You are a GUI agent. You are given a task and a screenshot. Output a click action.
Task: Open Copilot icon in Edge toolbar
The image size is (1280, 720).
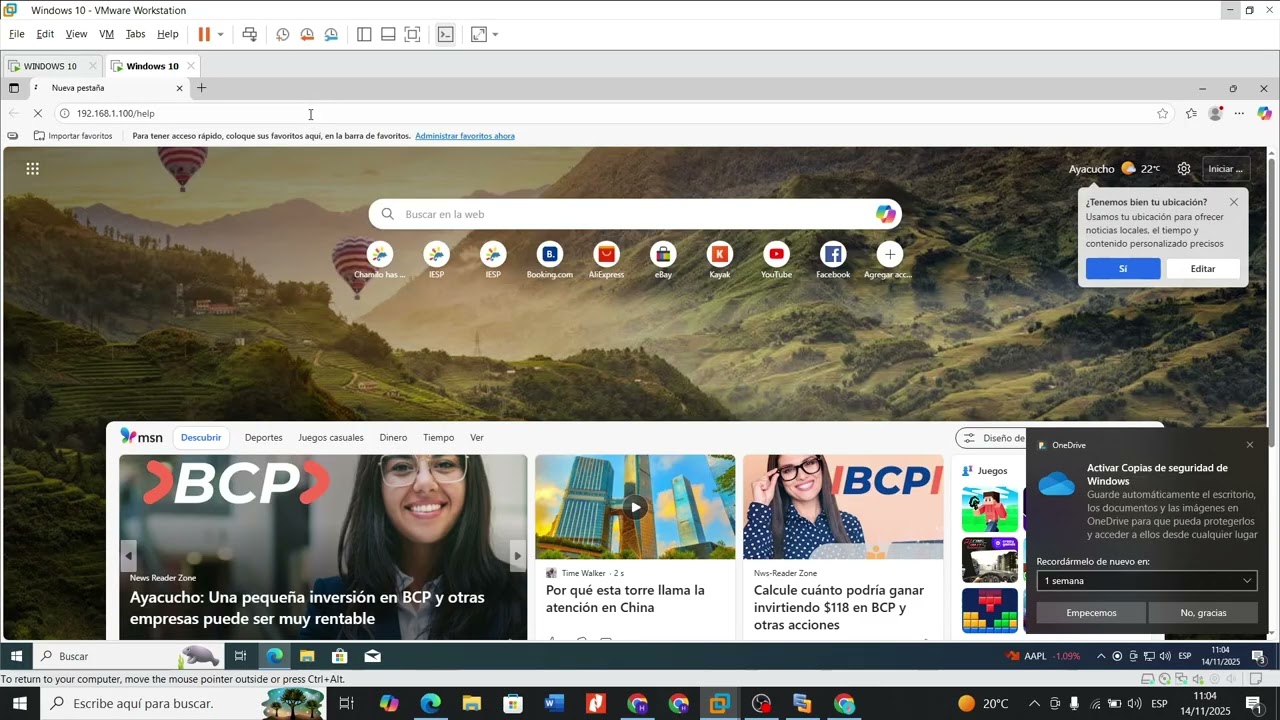[x=1264, y=113]
